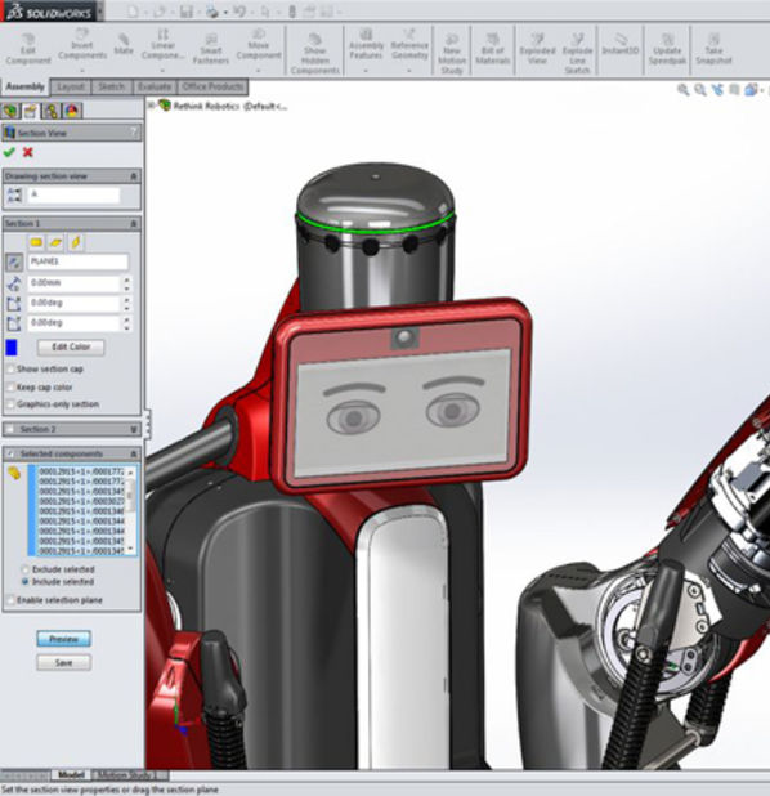Click the Mate tool in the toolbar

tap(124, 45)
